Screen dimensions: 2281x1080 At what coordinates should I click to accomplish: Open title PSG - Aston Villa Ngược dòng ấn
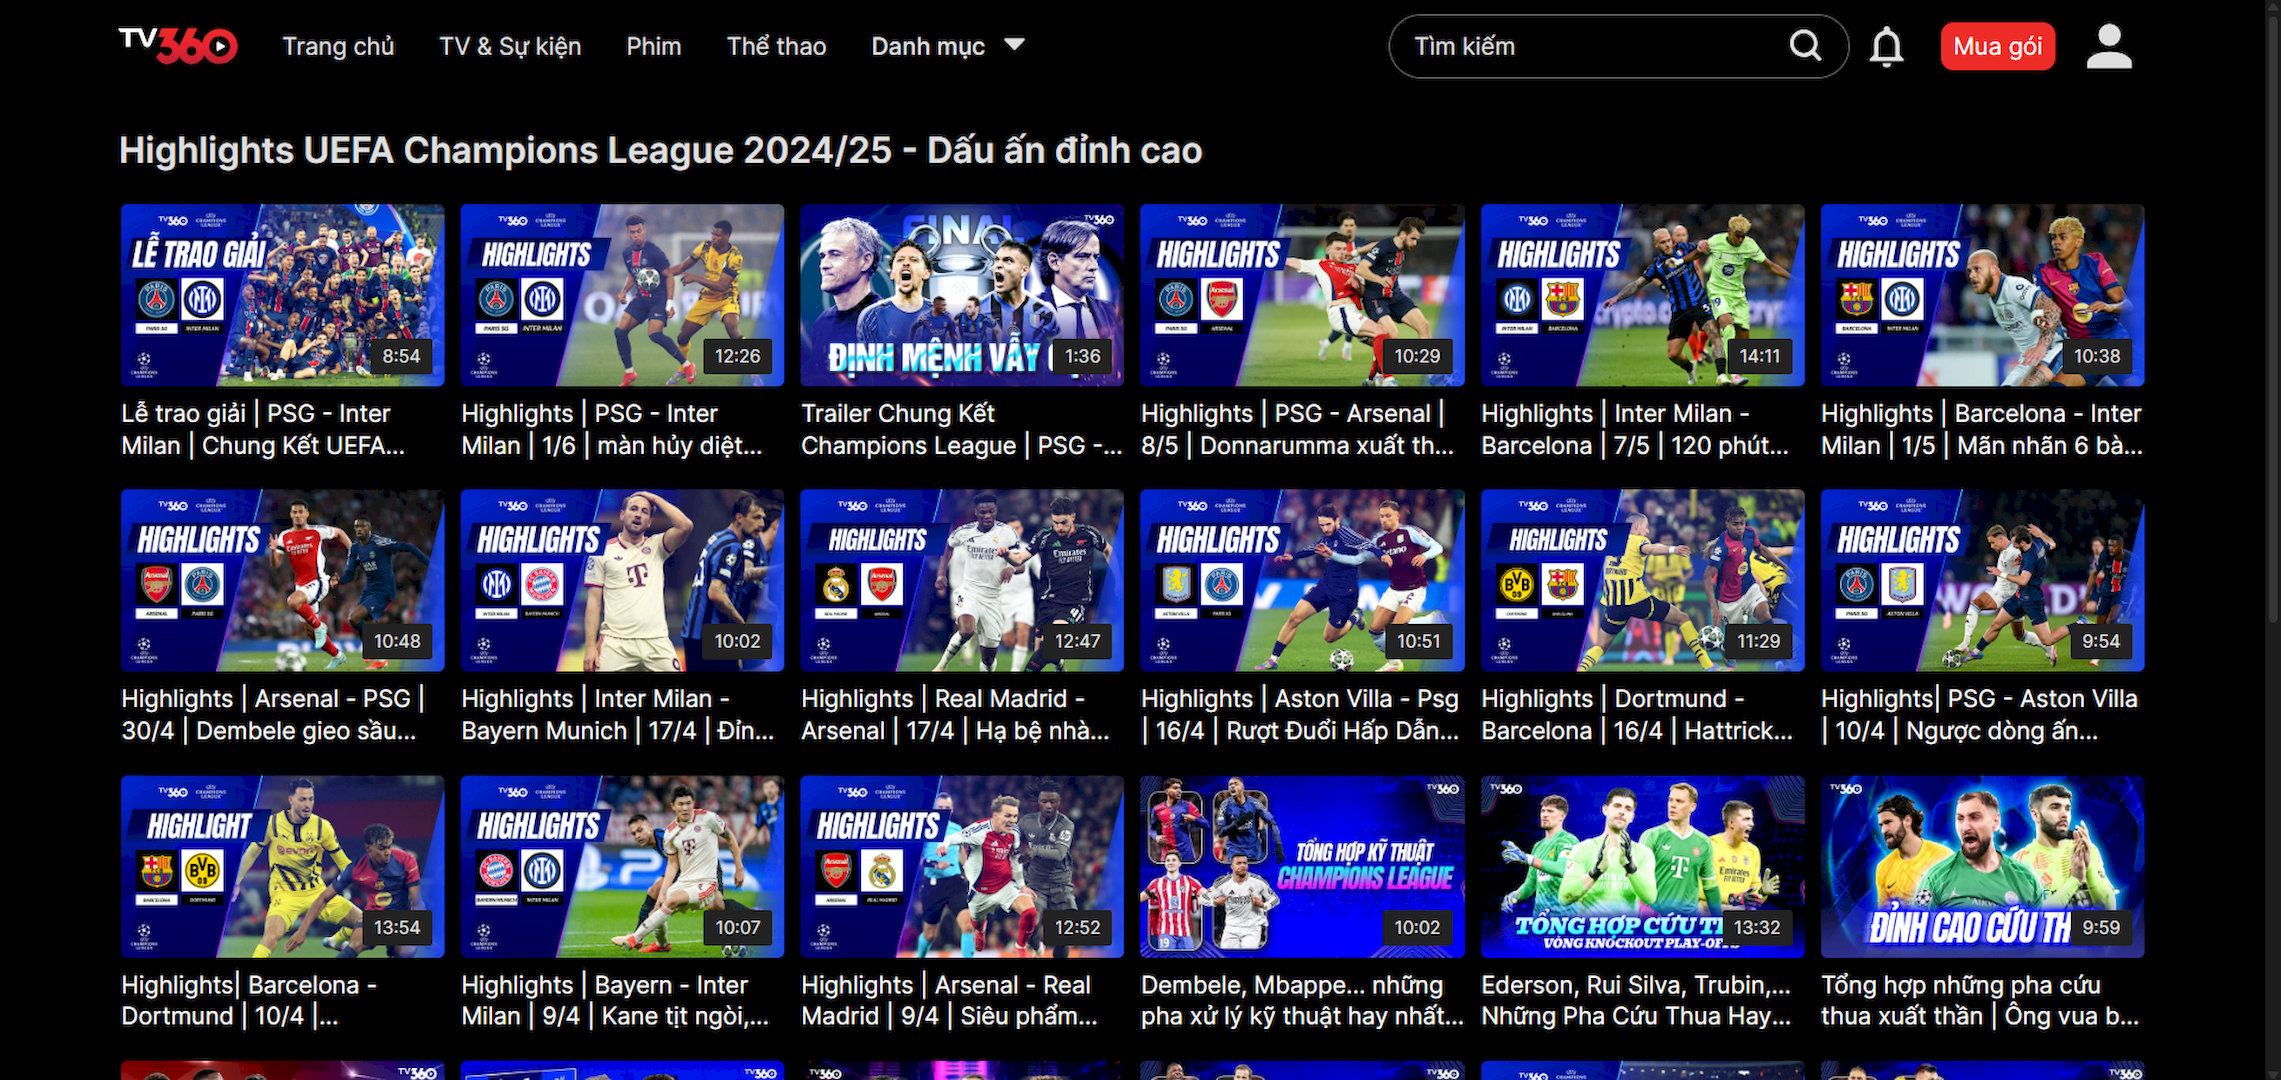tap(1979, 714)
